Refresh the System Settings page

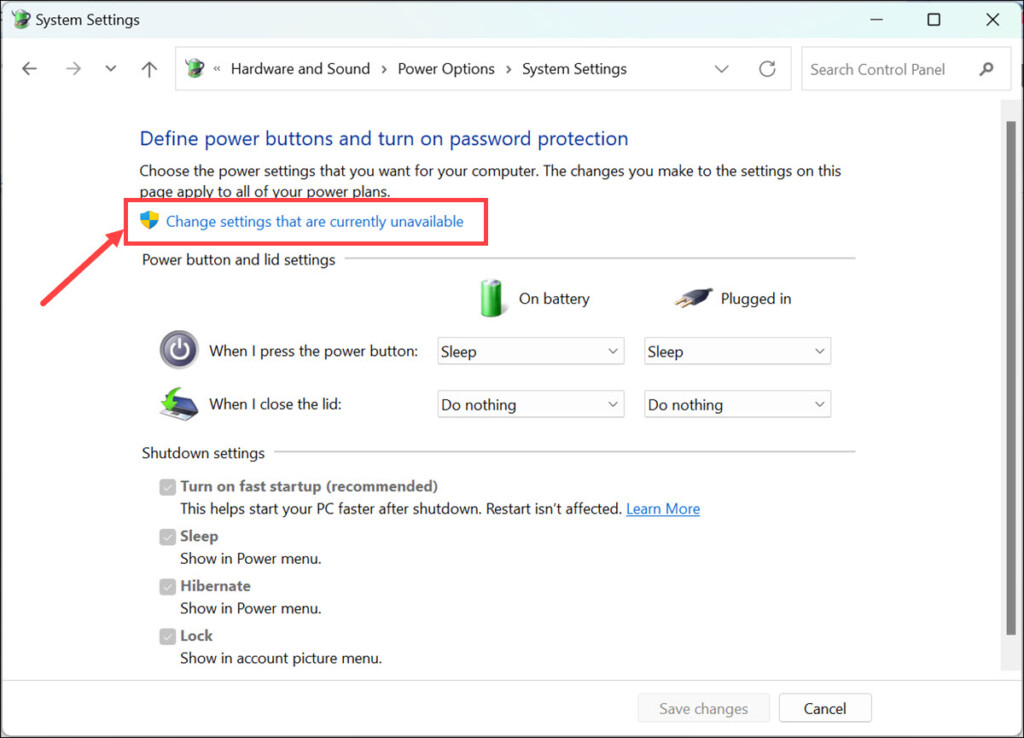point(767,69)
